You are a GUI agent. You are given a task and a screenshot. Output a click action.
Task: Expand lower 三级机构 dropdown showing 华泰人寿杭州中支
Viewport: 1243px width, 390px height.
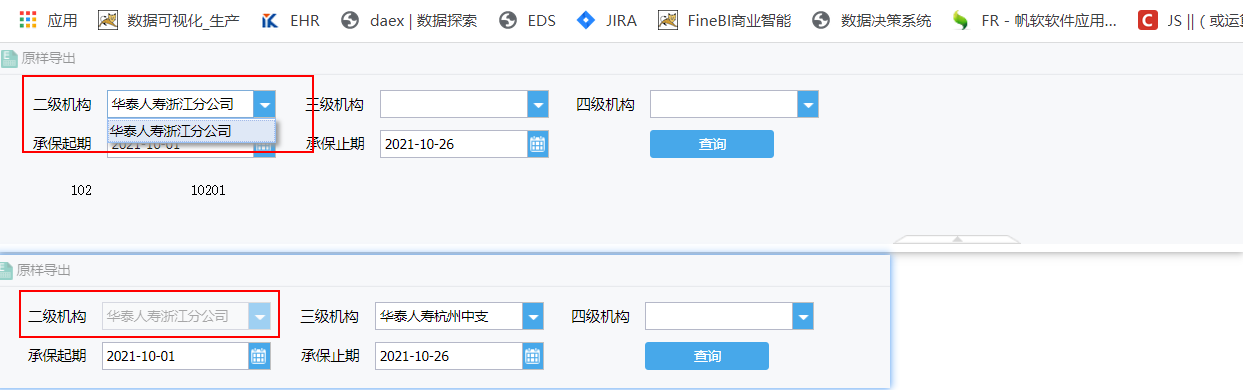click(533, 317)
